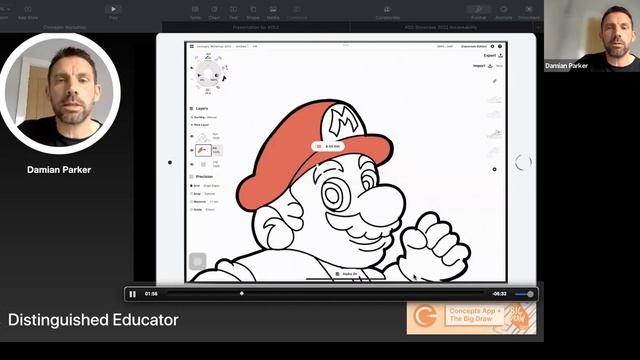This screenshot has width=640, height=360.
Task: Click the Layers panel header icon
Action: pos(191,109)
